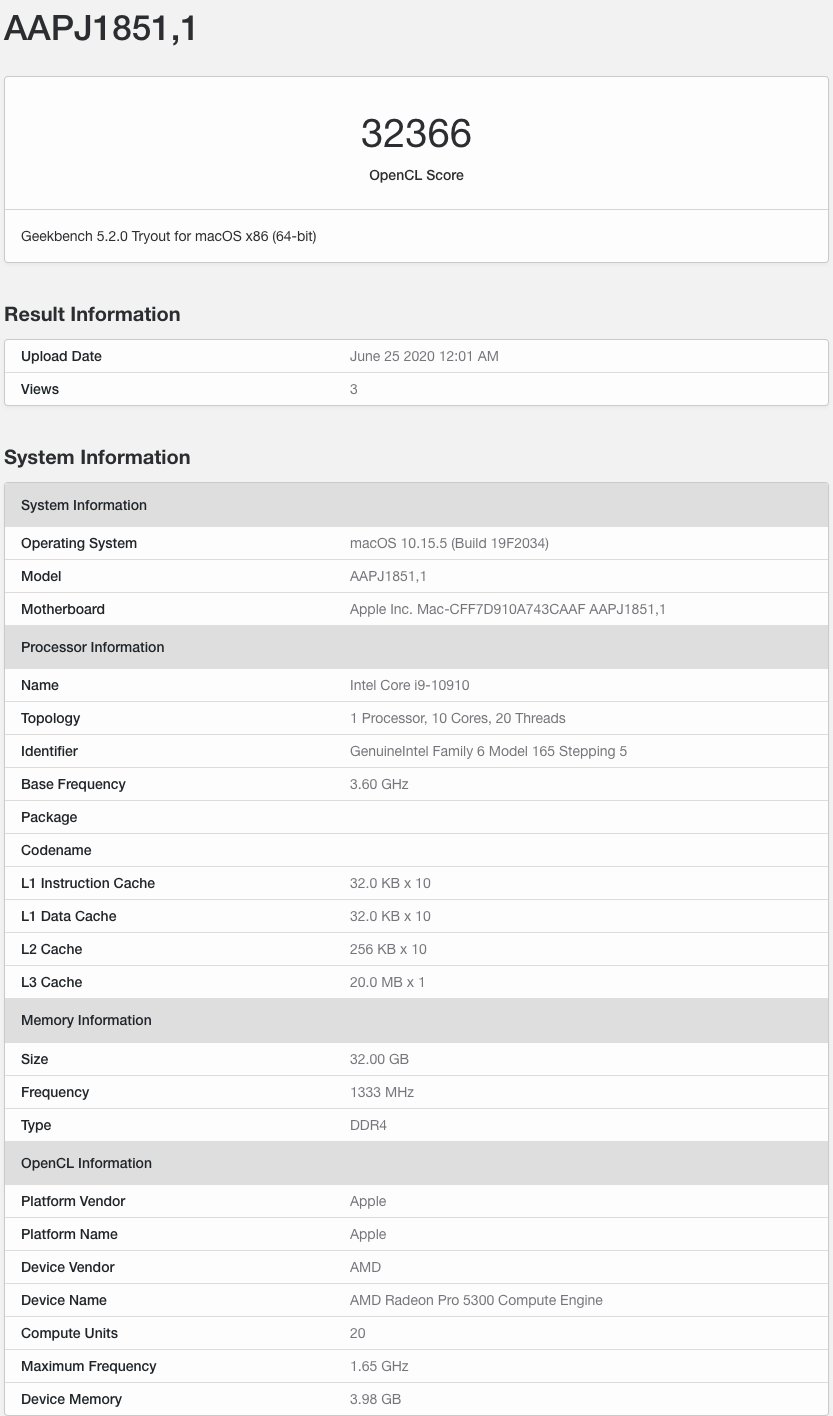Click the memory Size 32.00 GB value
Screen dimensions: 833x1416
(379, 1059)
